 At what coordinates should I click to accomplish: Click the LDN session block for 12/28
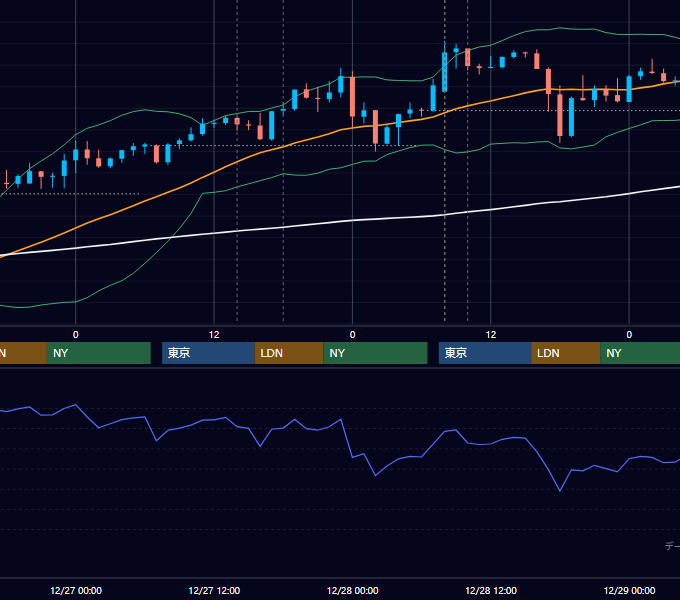566,353
